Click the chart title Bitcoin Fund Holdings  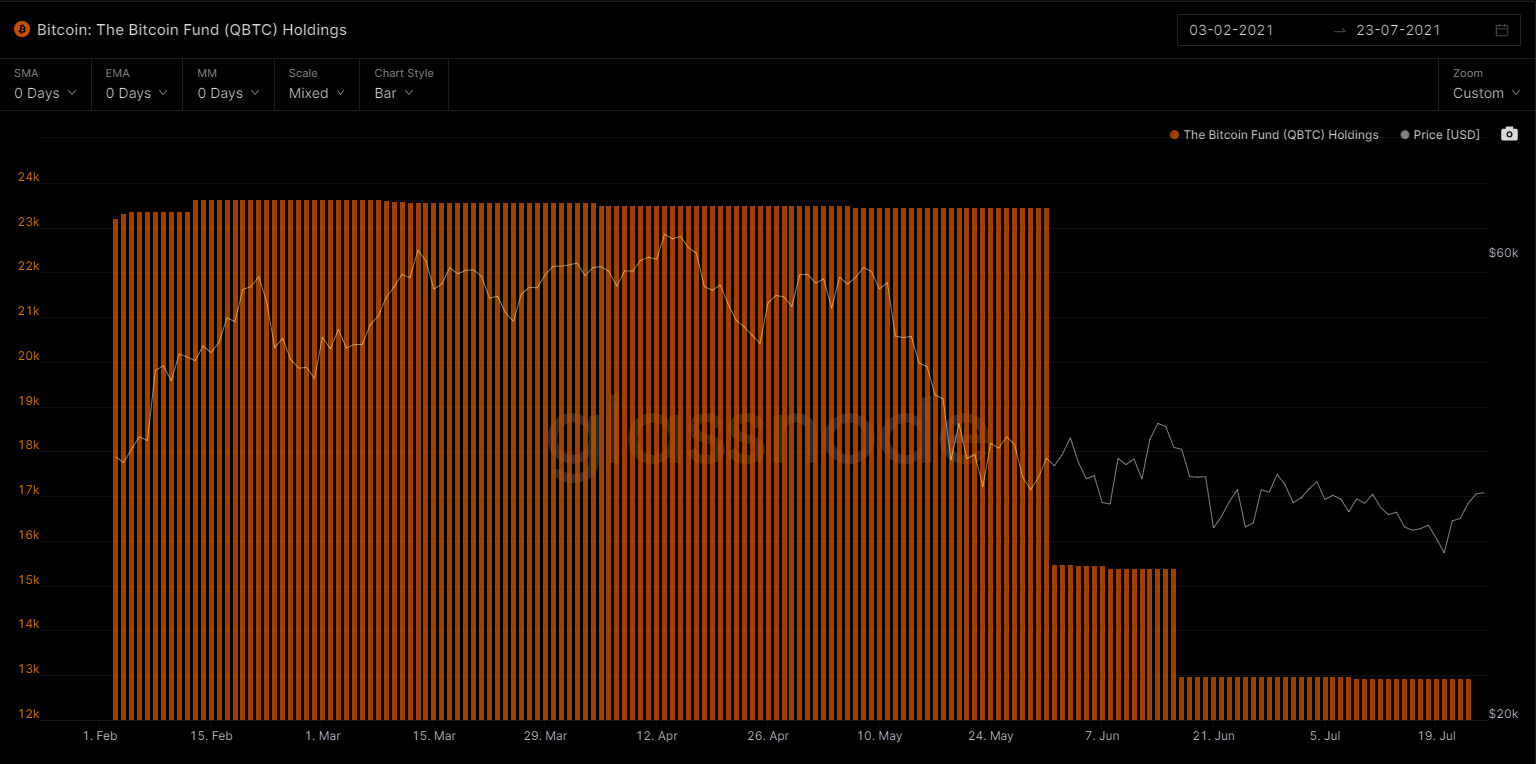tap(192, 30)
